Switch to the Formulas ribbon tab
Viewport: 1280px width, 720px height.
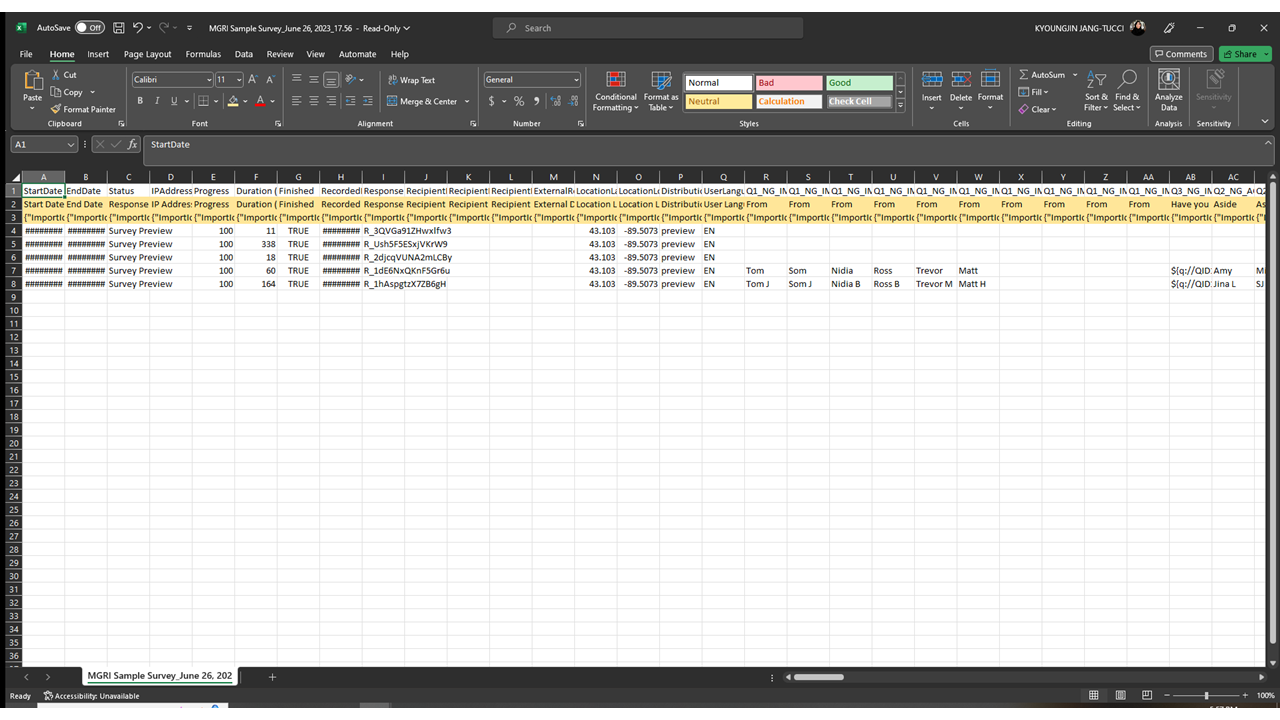203,54
